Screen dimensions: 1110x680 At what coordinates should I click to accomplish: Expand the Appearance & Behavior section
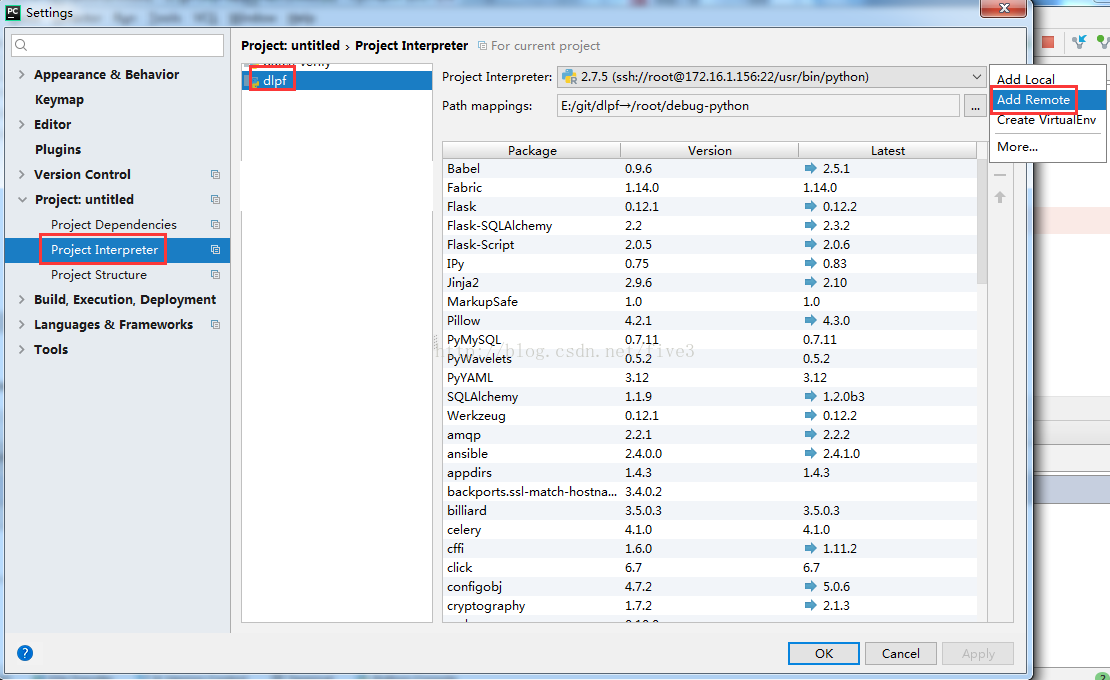coord(21,74)
